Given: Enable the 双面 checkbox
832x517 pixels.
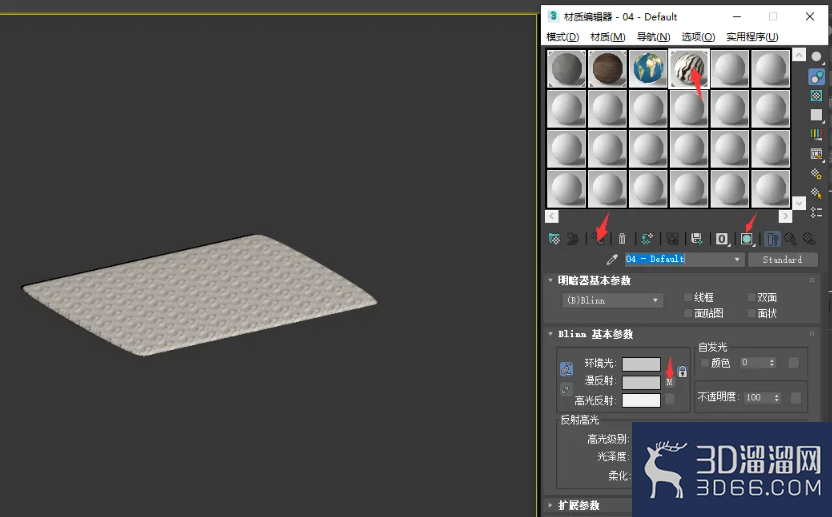Looking at the screenshot, I should click(x=751, y=297).
